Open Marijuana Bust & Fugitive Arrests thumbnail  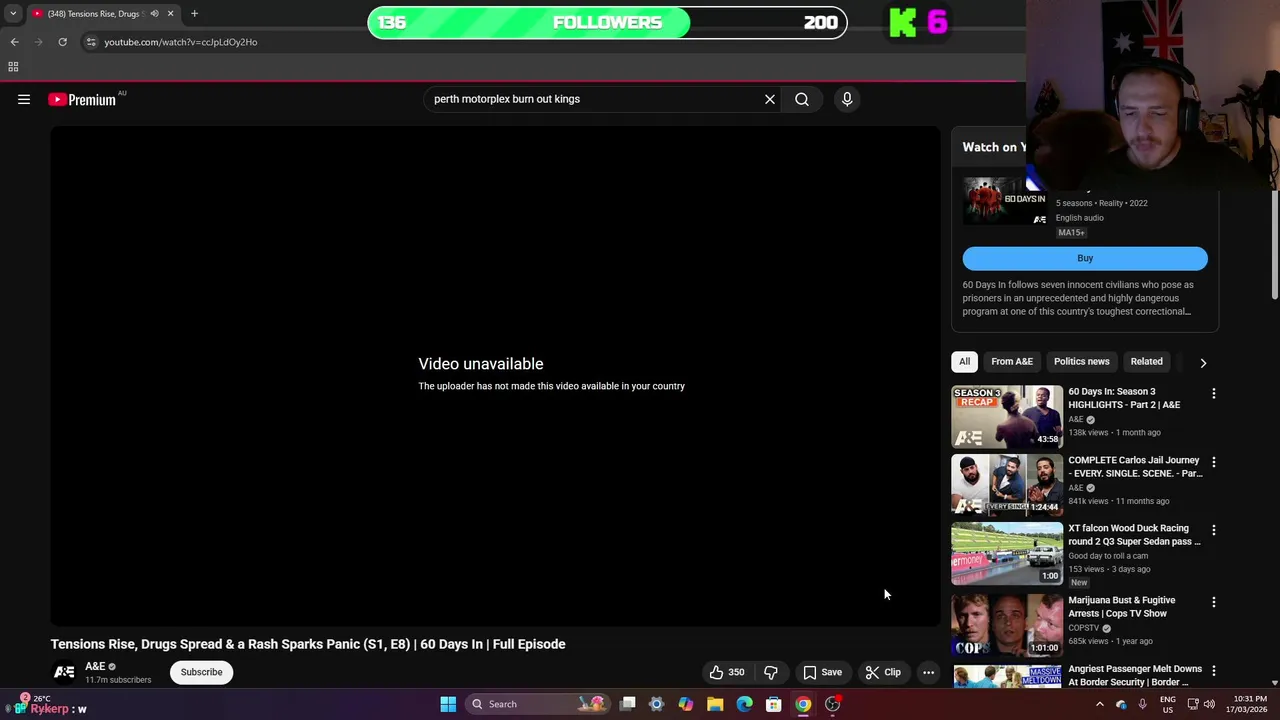[x=1007, y=624]
